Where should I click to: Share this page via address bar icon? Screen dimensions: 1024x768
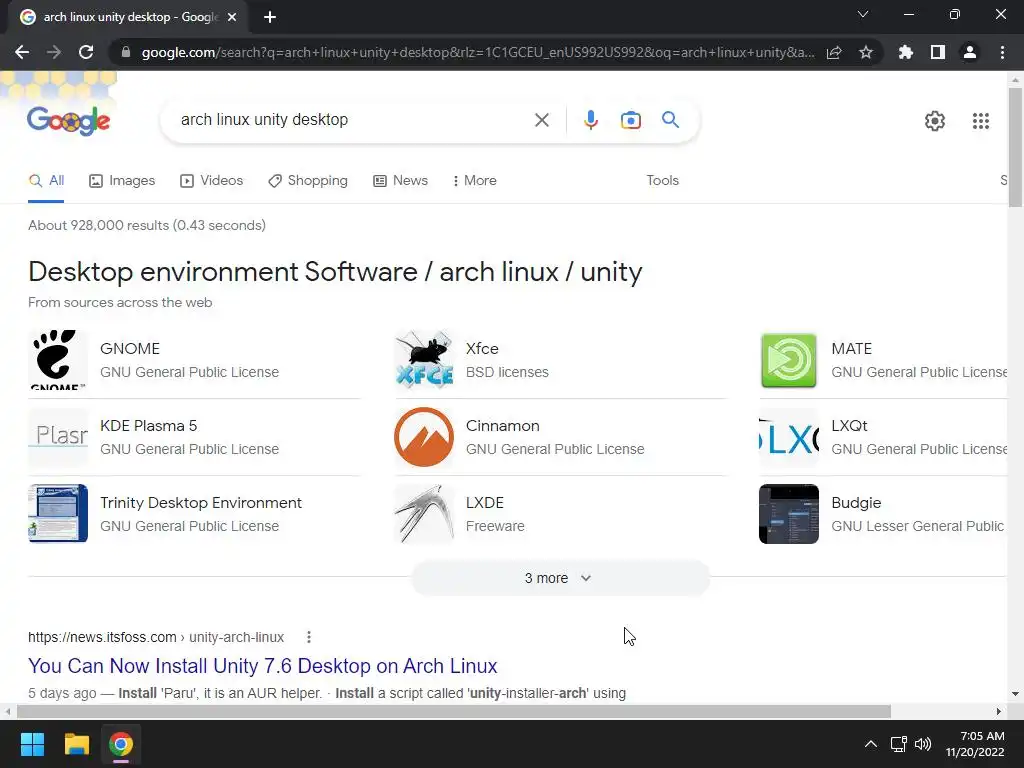(834, 52)
